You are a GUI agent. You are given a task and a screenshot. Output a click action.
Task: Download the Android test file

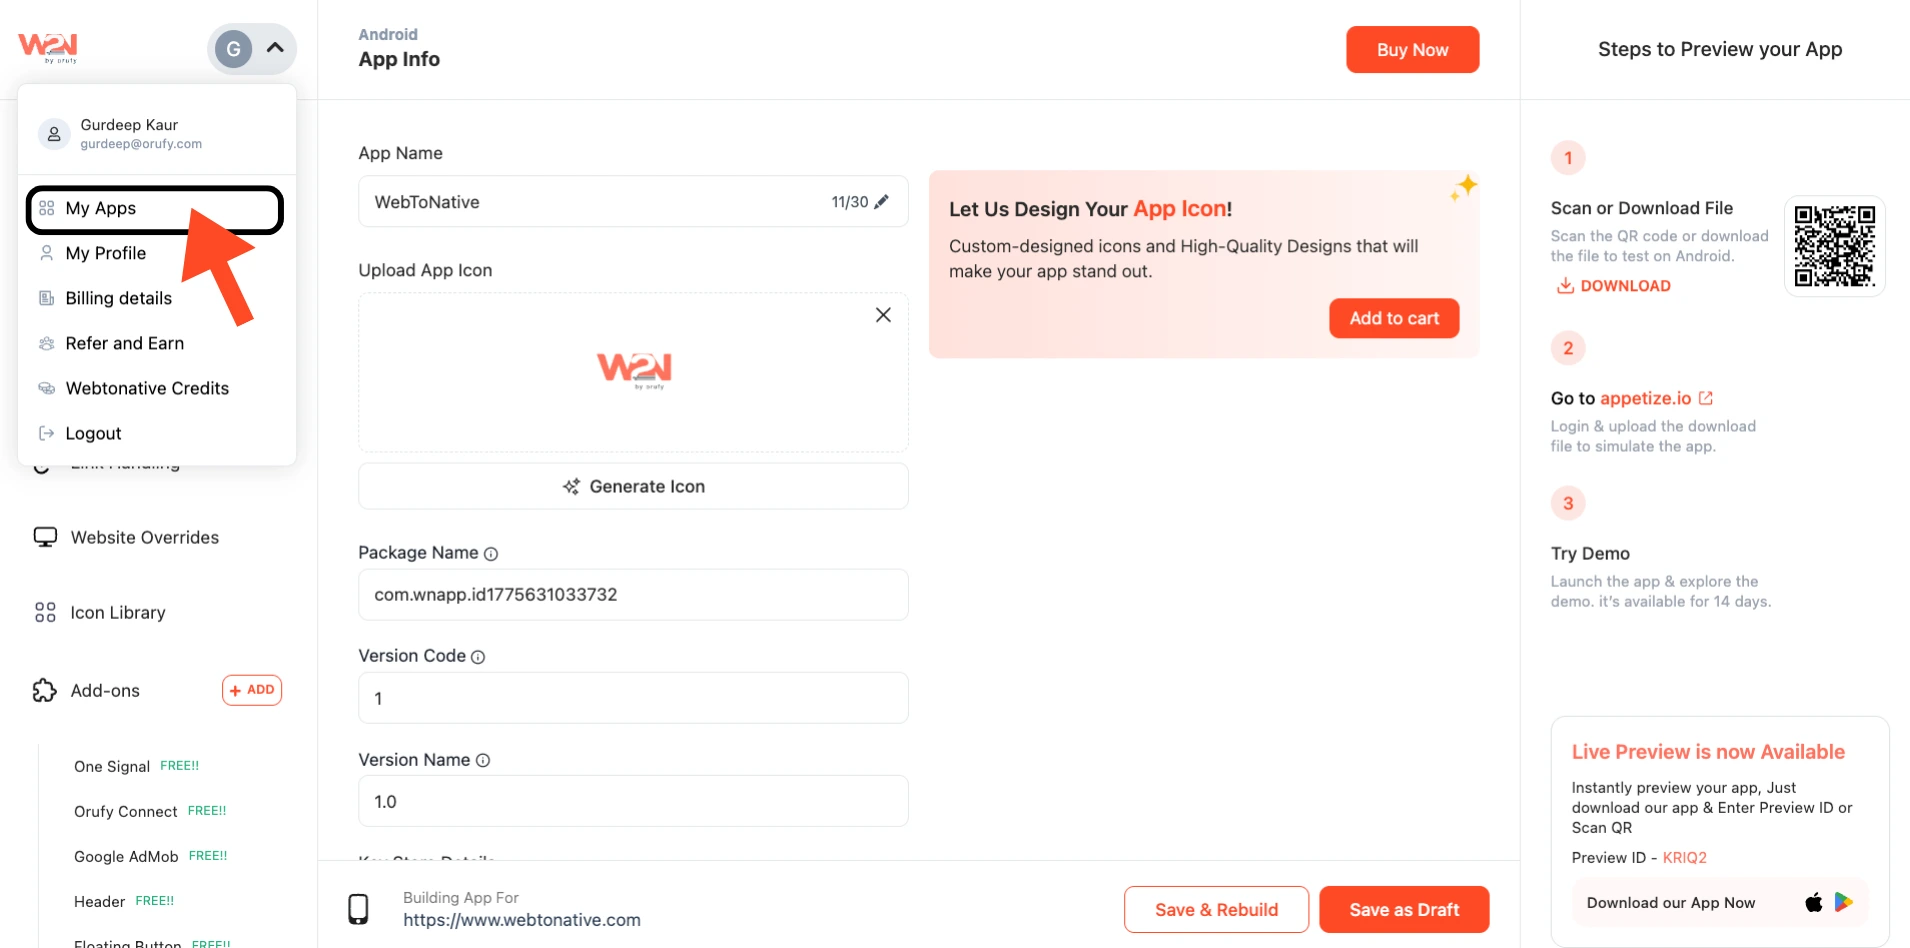click(x=1614, y=286)
